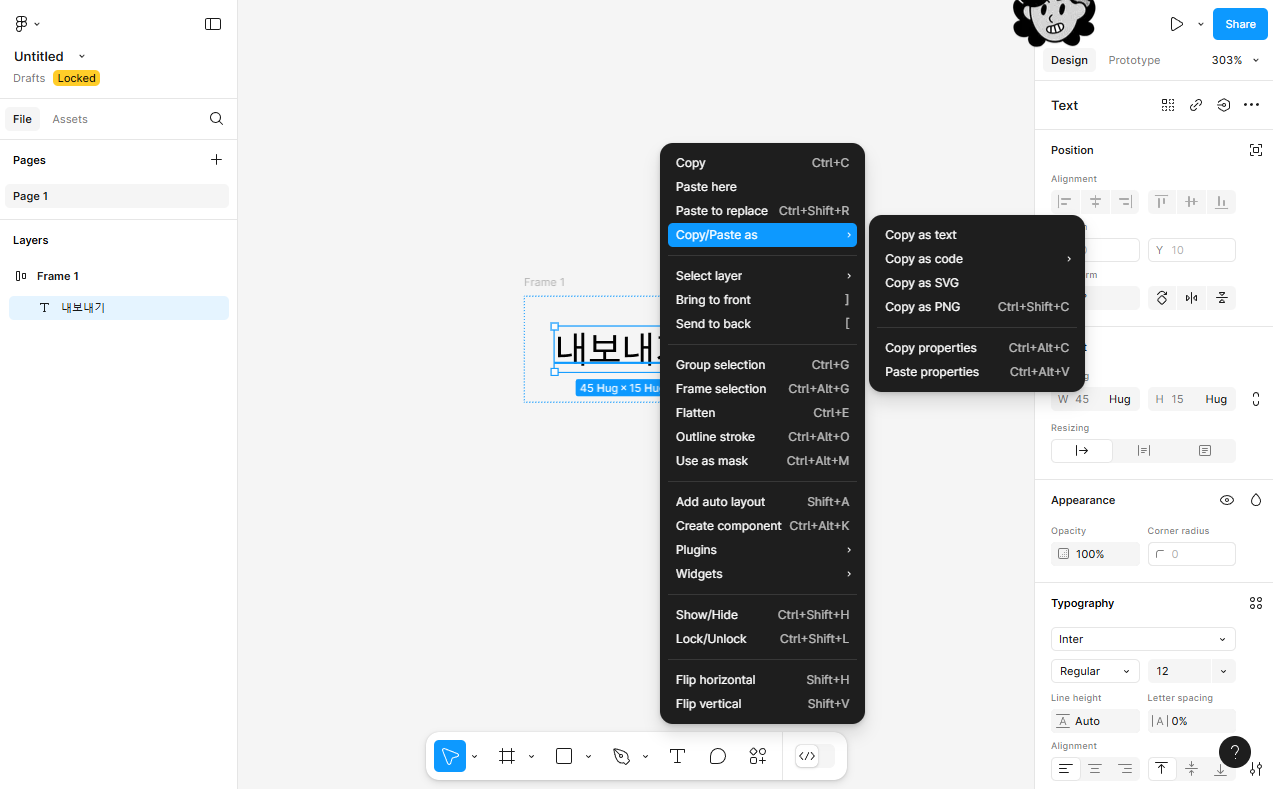Expand the Untitled file name dropdown
The width and height of the screenshot is (1273, 789).
(x=82, y=57)
